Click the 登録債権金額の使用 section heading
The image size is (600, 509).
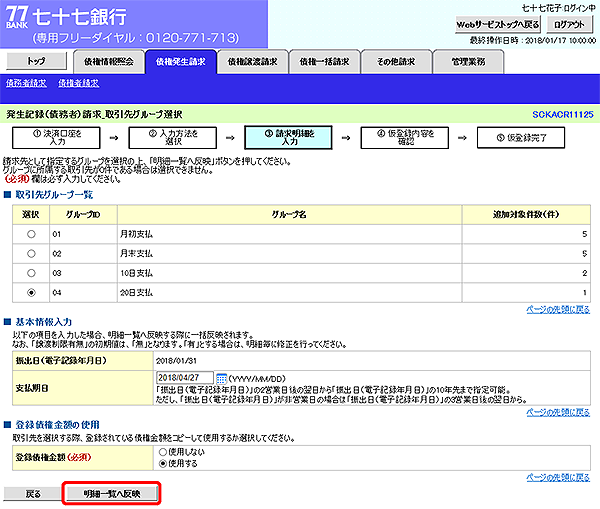57,425
